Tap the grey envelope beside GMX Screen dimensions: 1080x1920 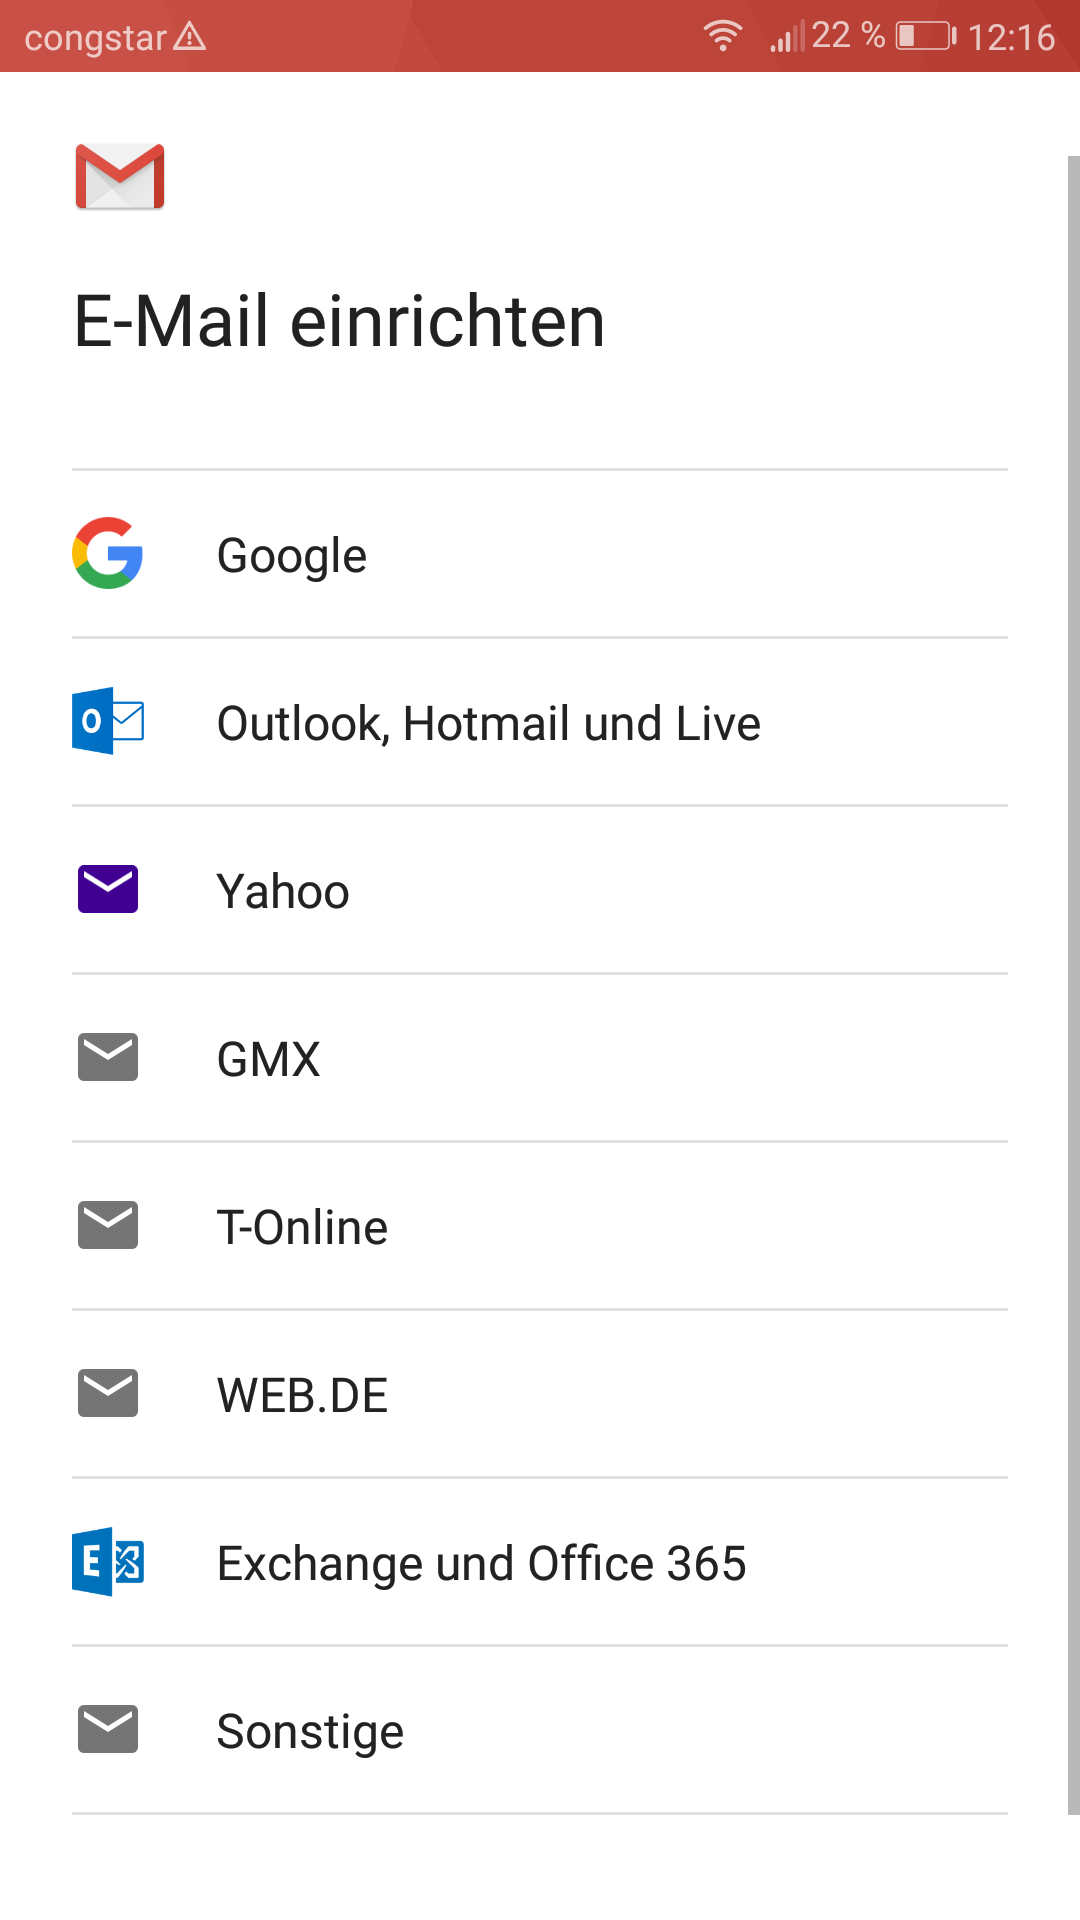(x=108, y=1057)
